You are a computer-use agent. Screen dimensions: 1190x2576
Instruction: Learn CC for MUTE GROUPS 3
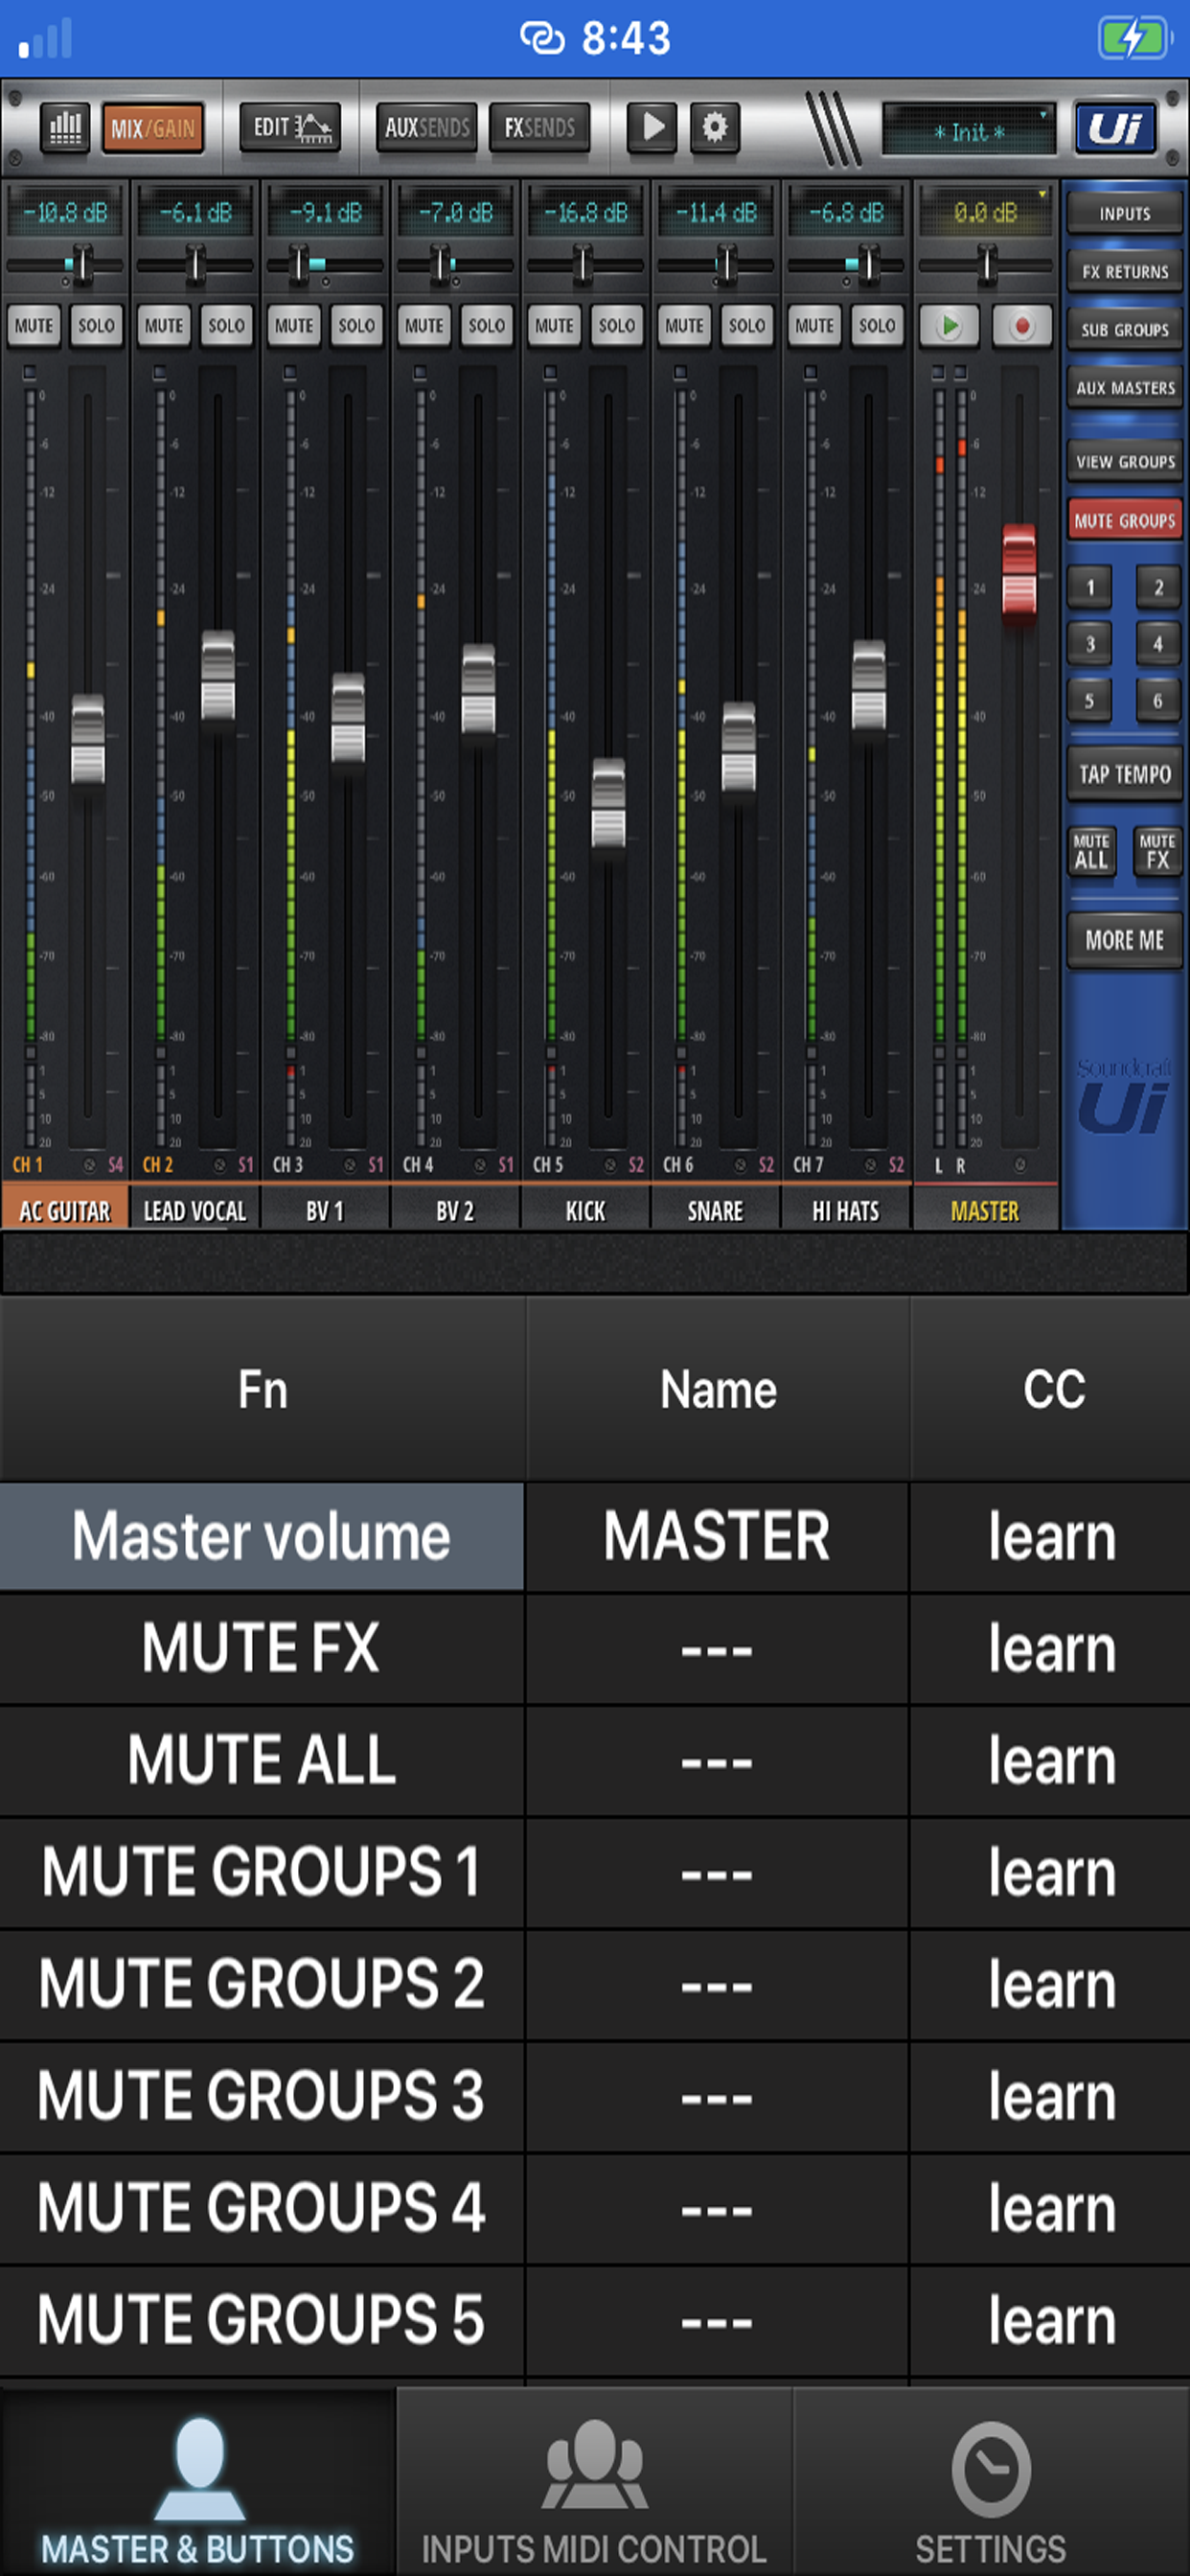[1051, 2097]
